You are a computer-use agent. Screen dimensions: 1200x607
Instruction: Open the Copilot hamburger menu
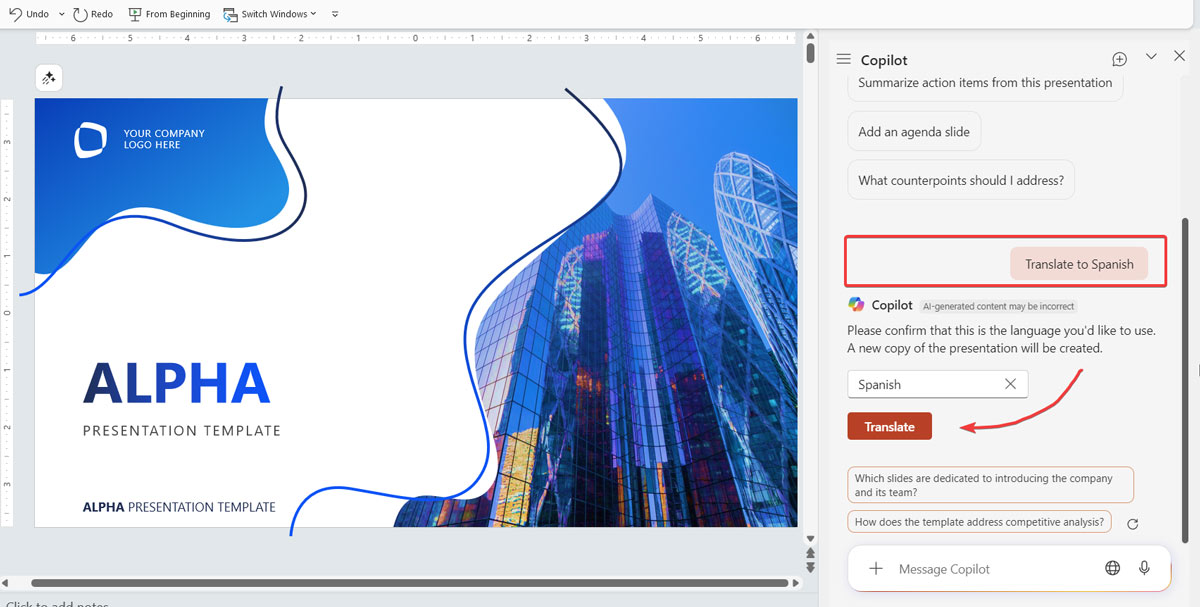[x=843, y=59]
